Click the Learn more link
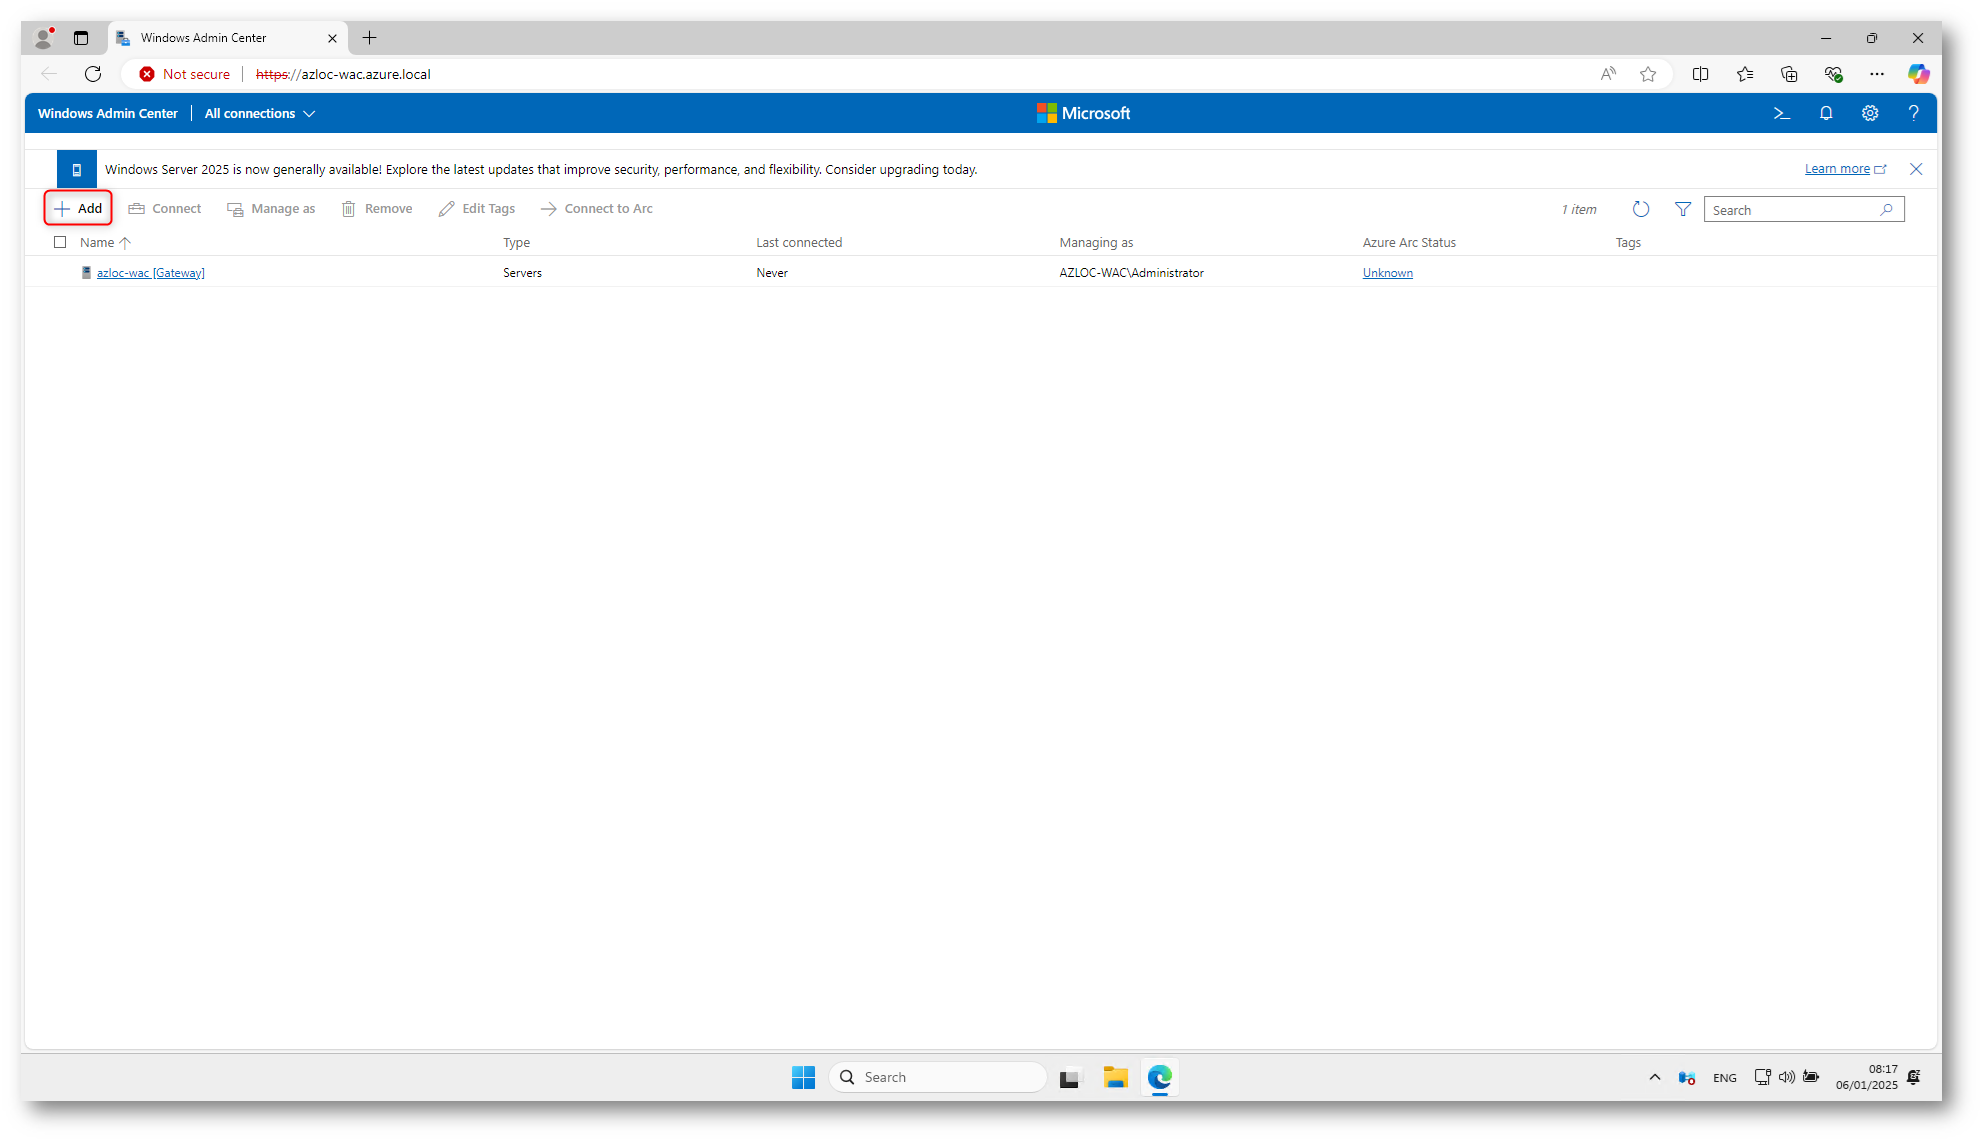 (1836, 169)
